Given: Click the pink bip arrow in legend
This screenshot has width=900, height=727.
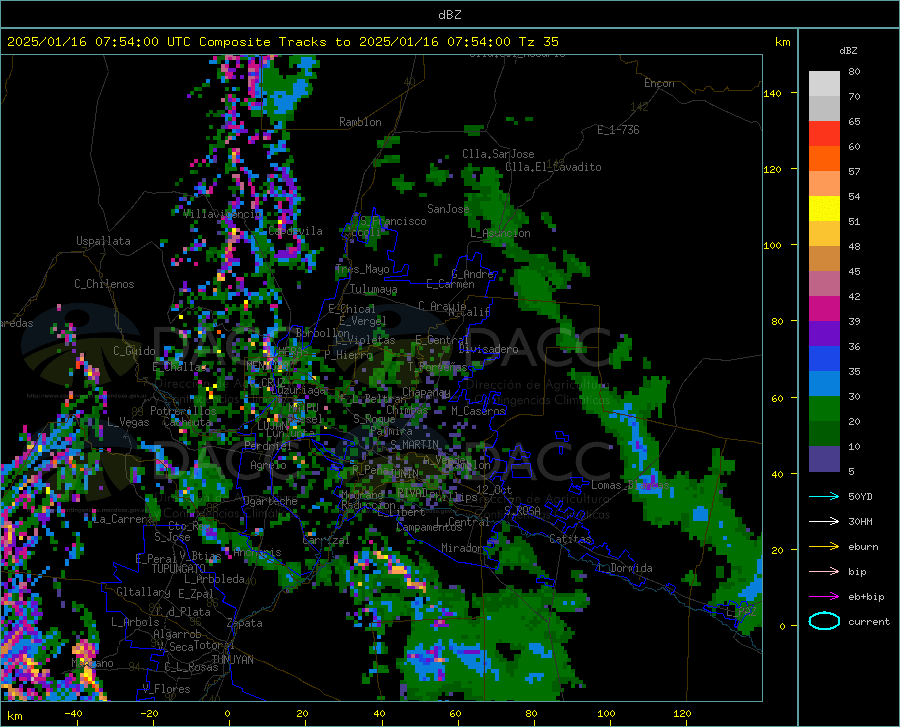Looking at the screenshot, I should coord(824,572).
